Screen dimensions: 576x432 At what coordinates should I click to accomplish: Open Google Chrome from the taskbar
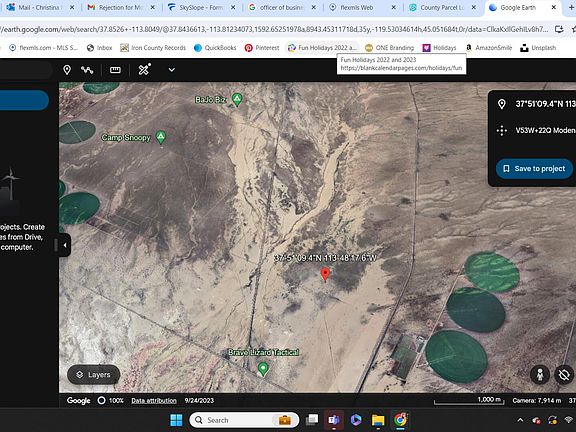(x=400, y=420)
